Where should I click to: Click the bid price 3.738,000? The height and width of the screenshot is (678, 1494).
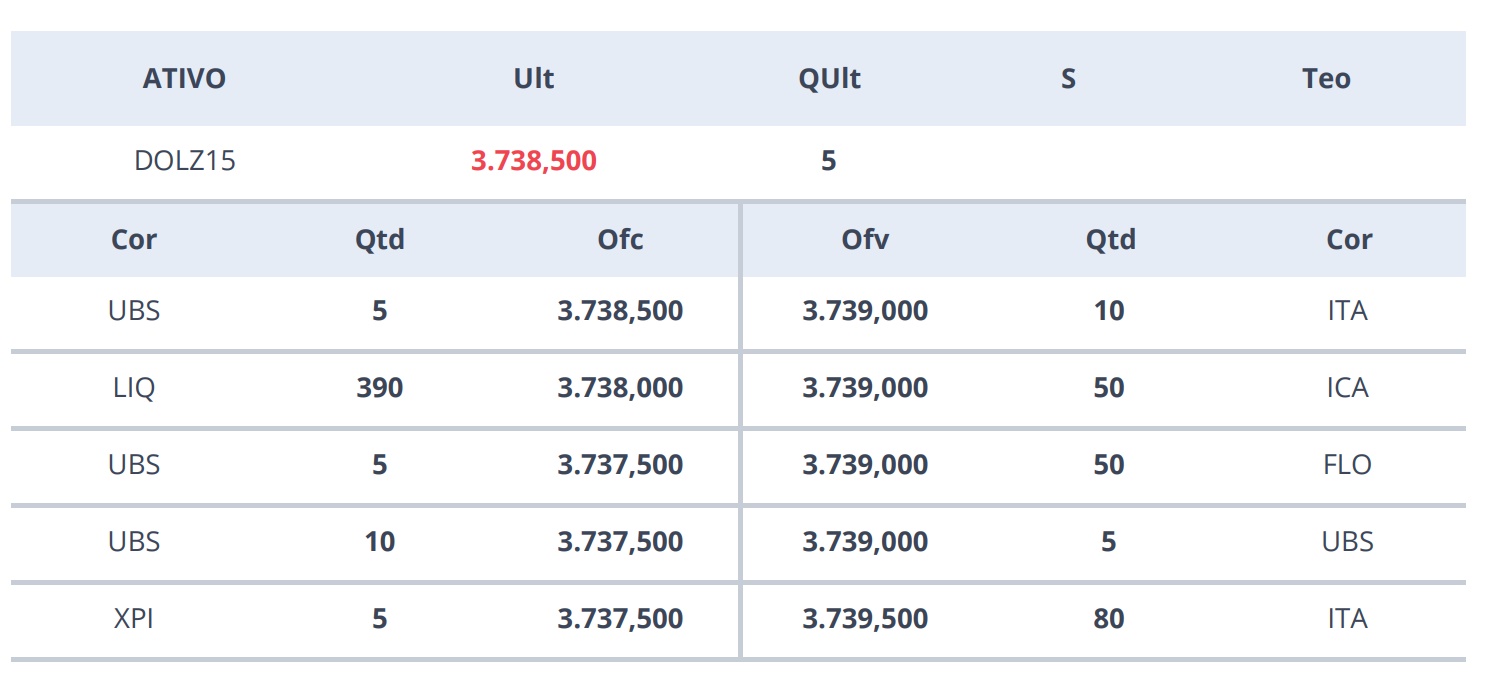(620, 388)
